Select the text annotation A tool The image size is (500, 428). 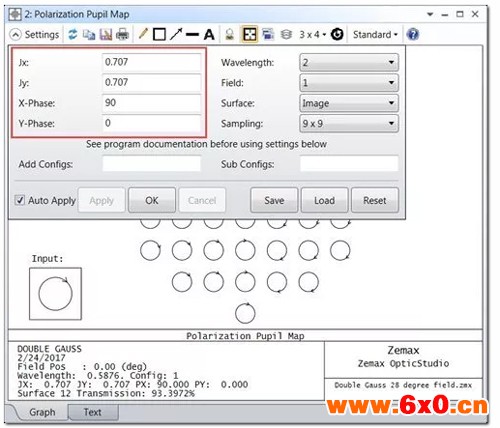pos(209,34)
